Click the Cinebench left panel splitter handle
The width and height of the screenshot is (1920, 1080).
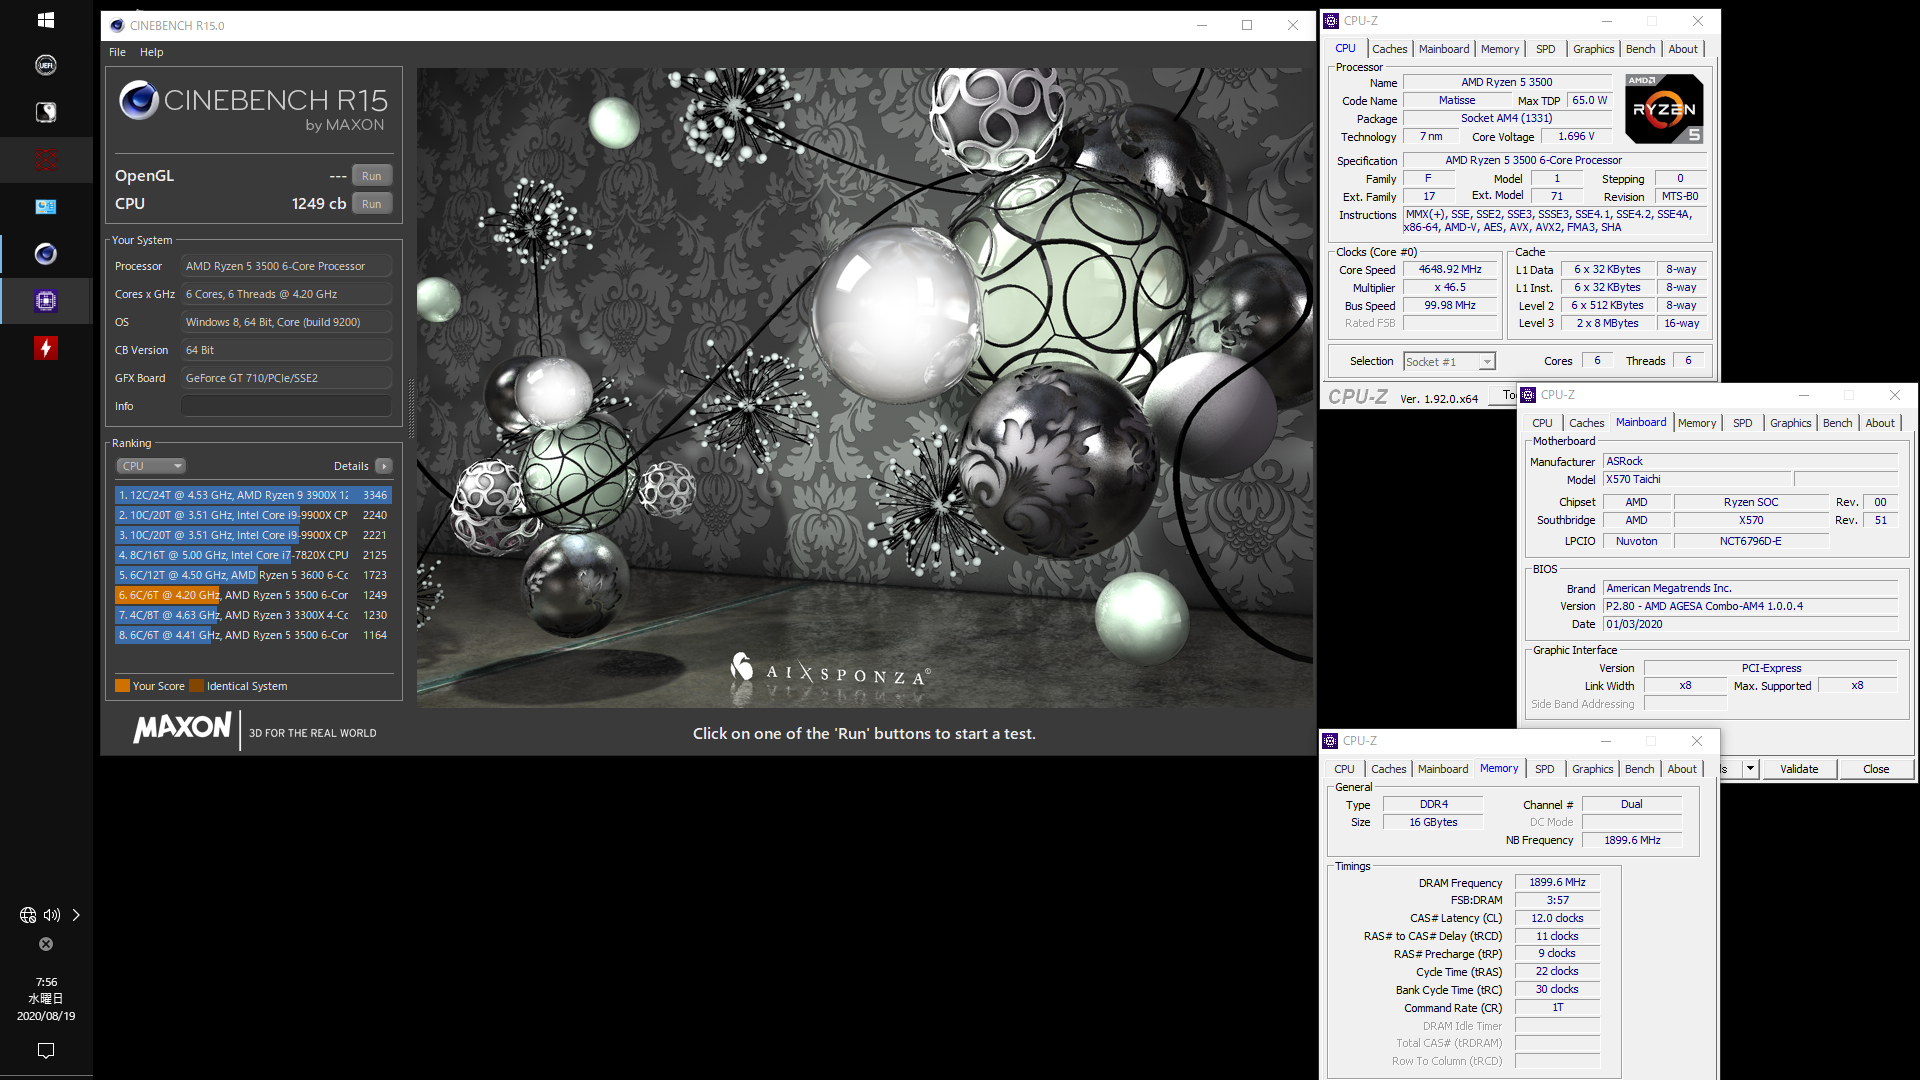410,407
